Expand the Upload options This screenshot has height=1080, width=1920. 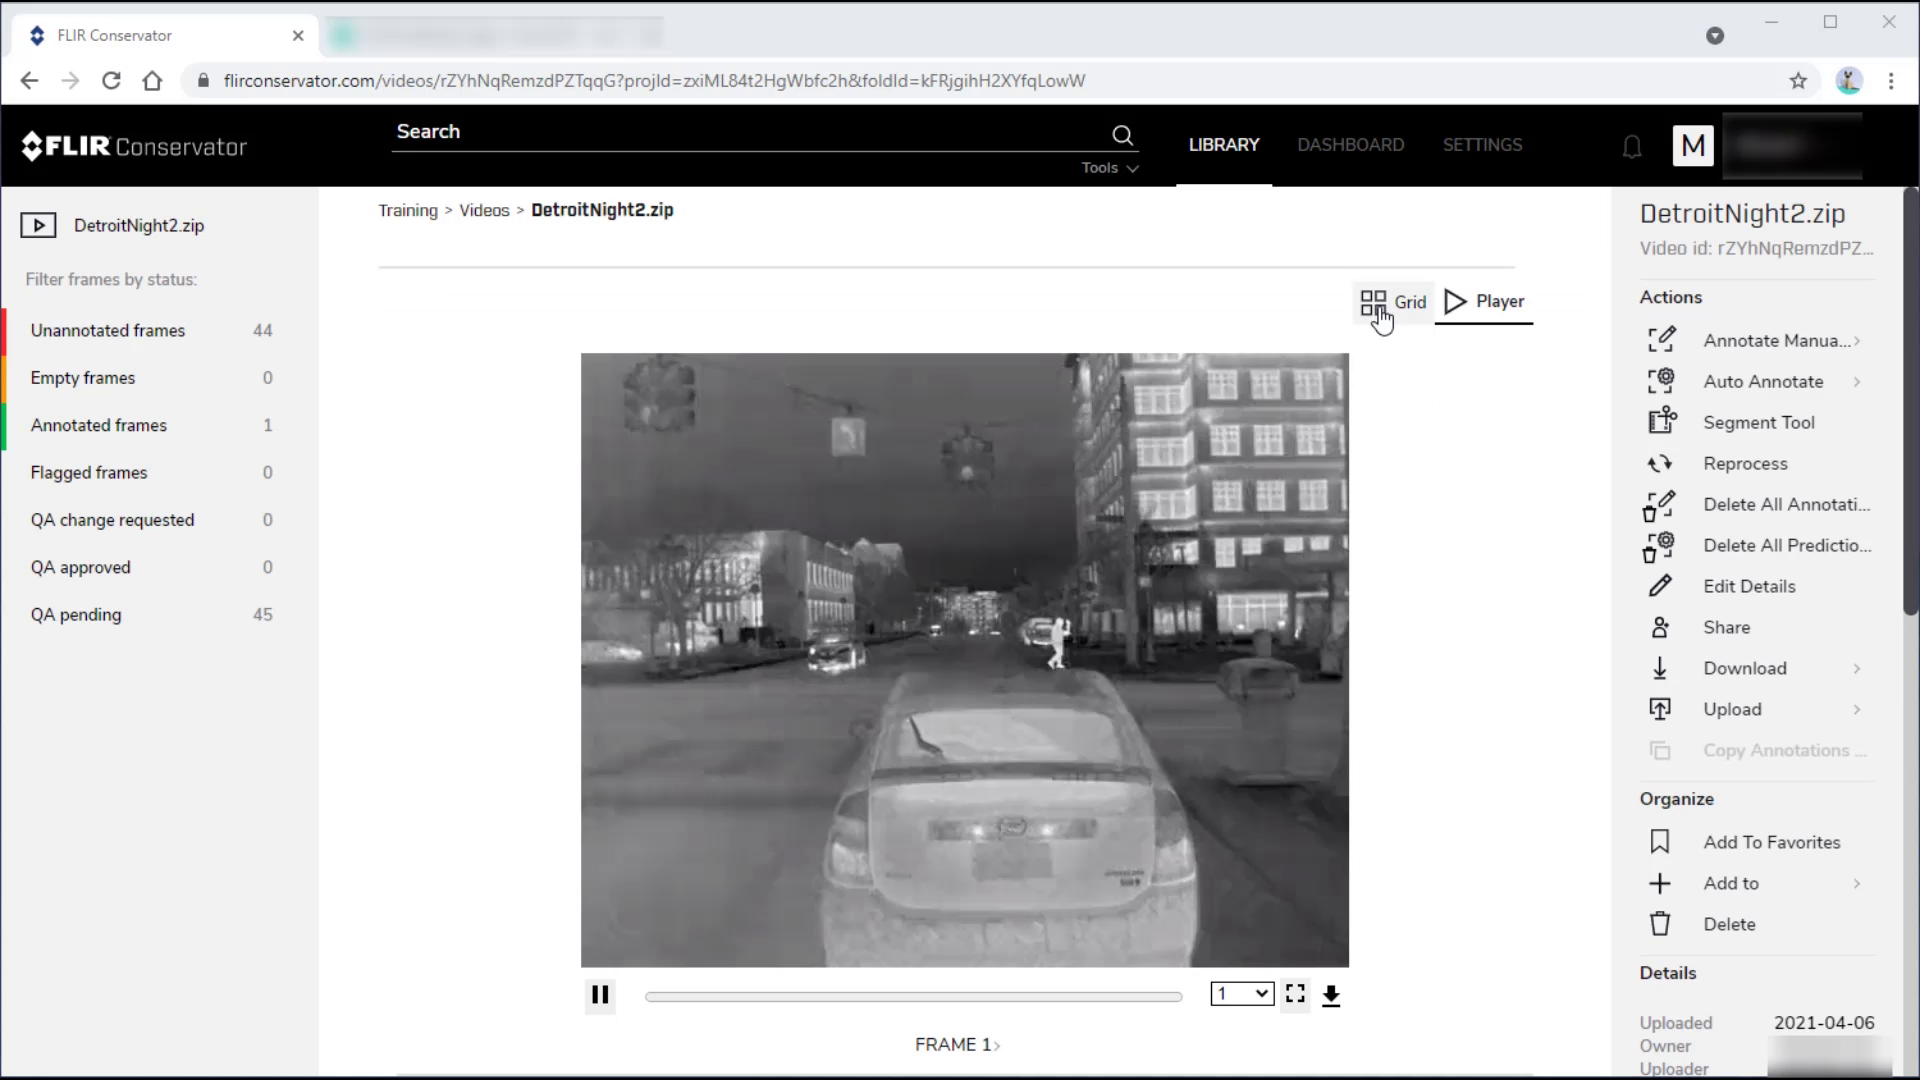(x=1858, y=708)
